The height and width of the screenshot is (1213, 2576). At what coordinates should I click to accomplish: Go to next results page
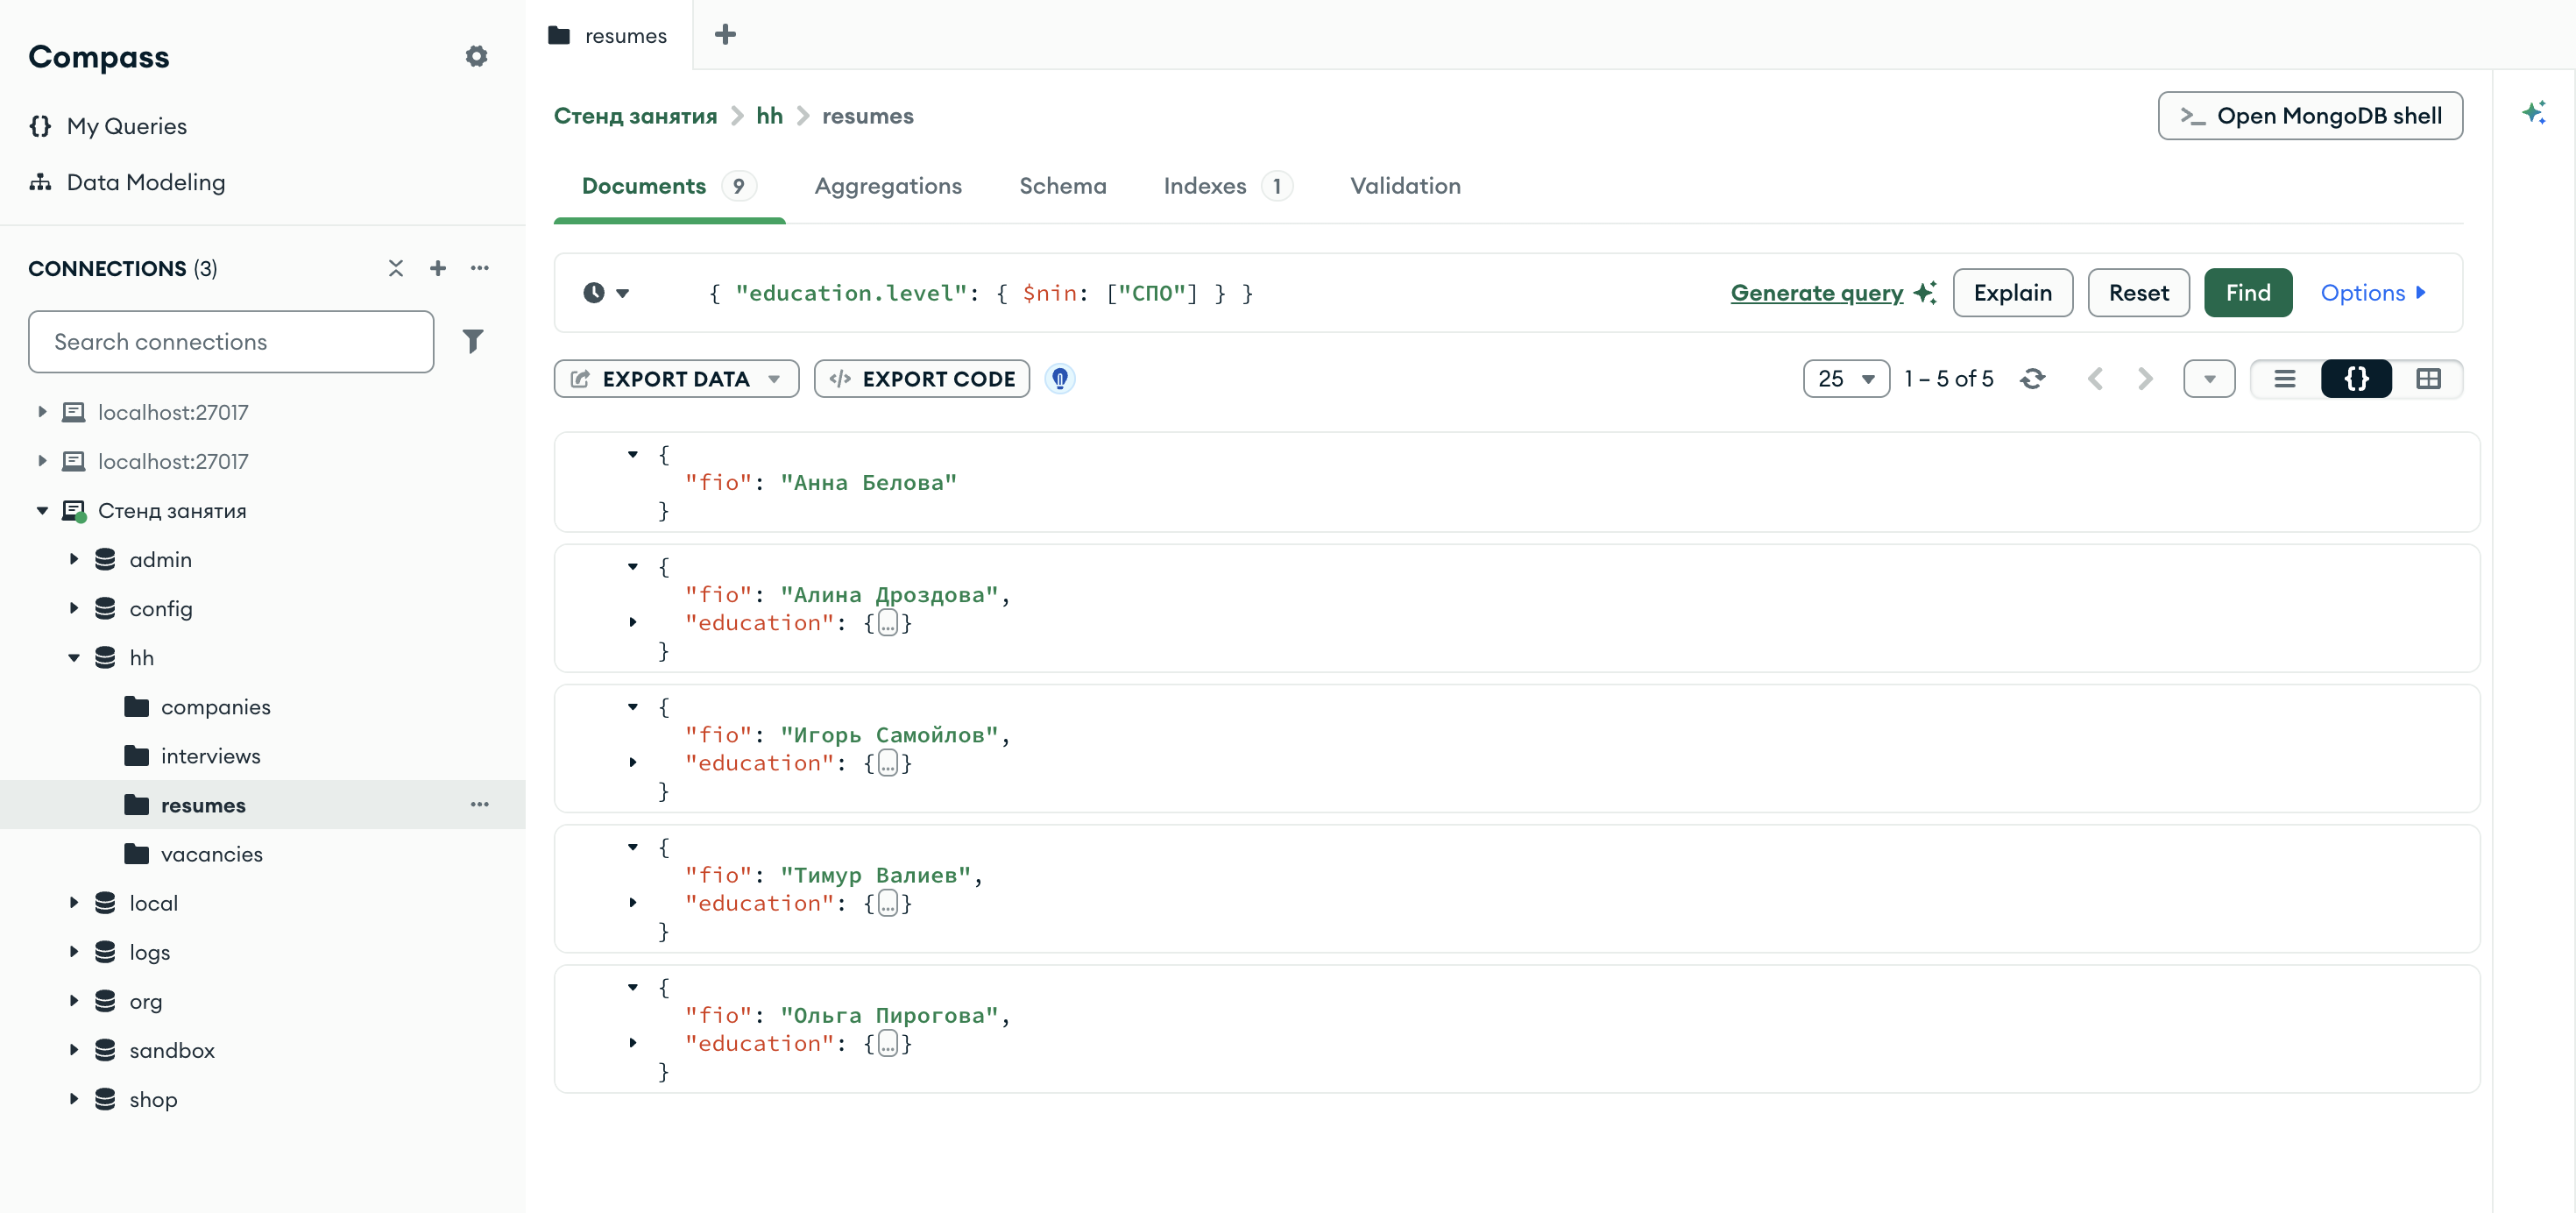(2145, 379)
